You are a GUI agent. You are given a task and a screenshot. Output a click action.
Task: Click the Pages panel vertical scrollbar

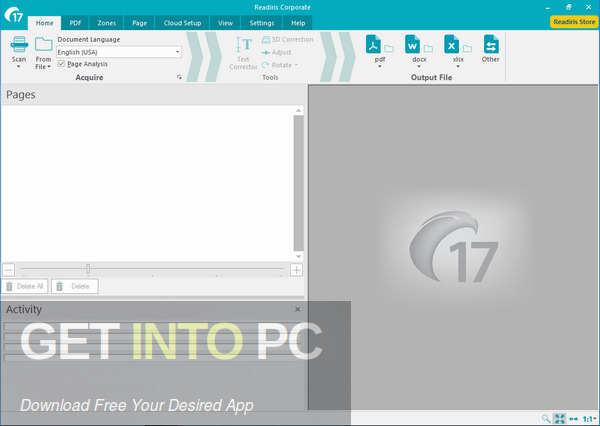point(298,183)
